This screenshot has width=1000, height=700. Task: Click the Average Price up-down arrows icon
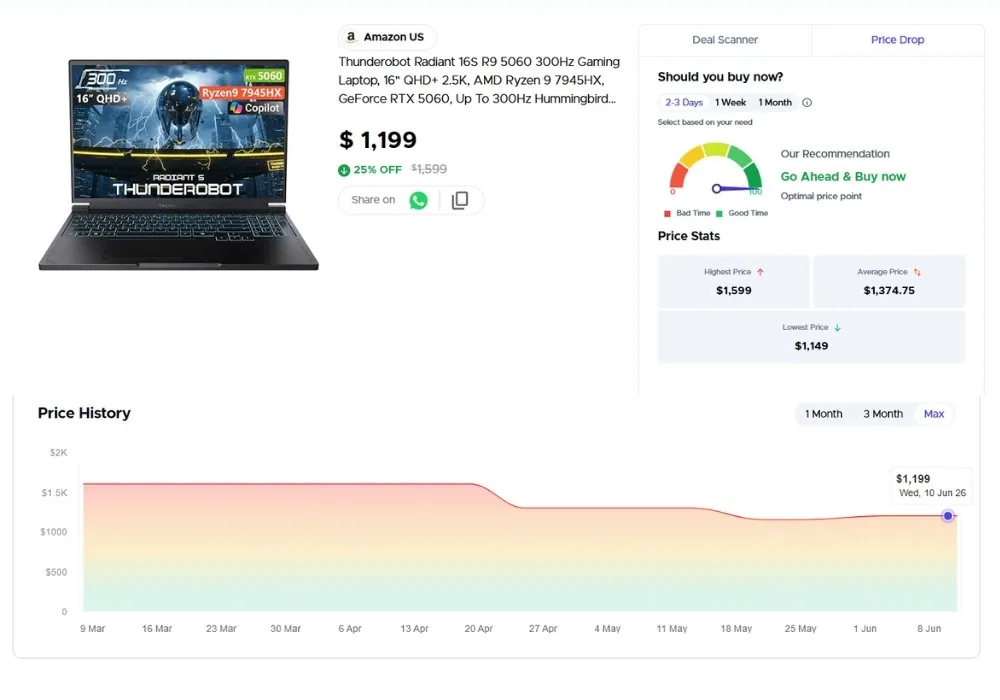tap(917, 272)
